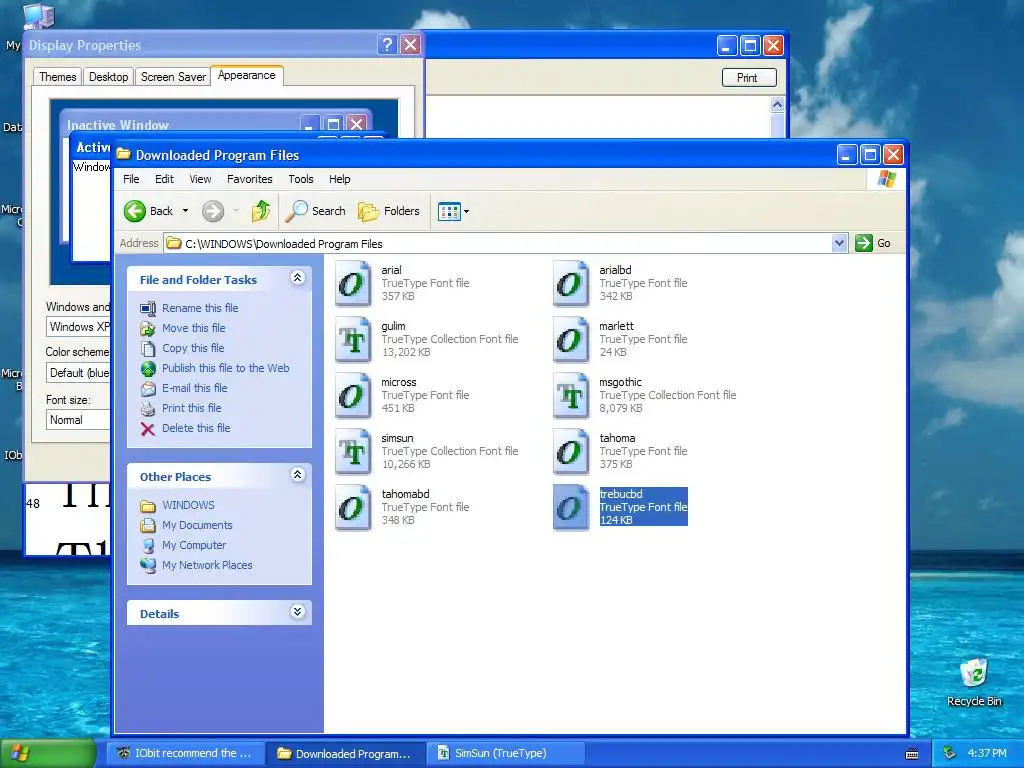
Task: Expand the Address bar dropdown arrow
Action: pyautogui.click(x=839, y=244)
